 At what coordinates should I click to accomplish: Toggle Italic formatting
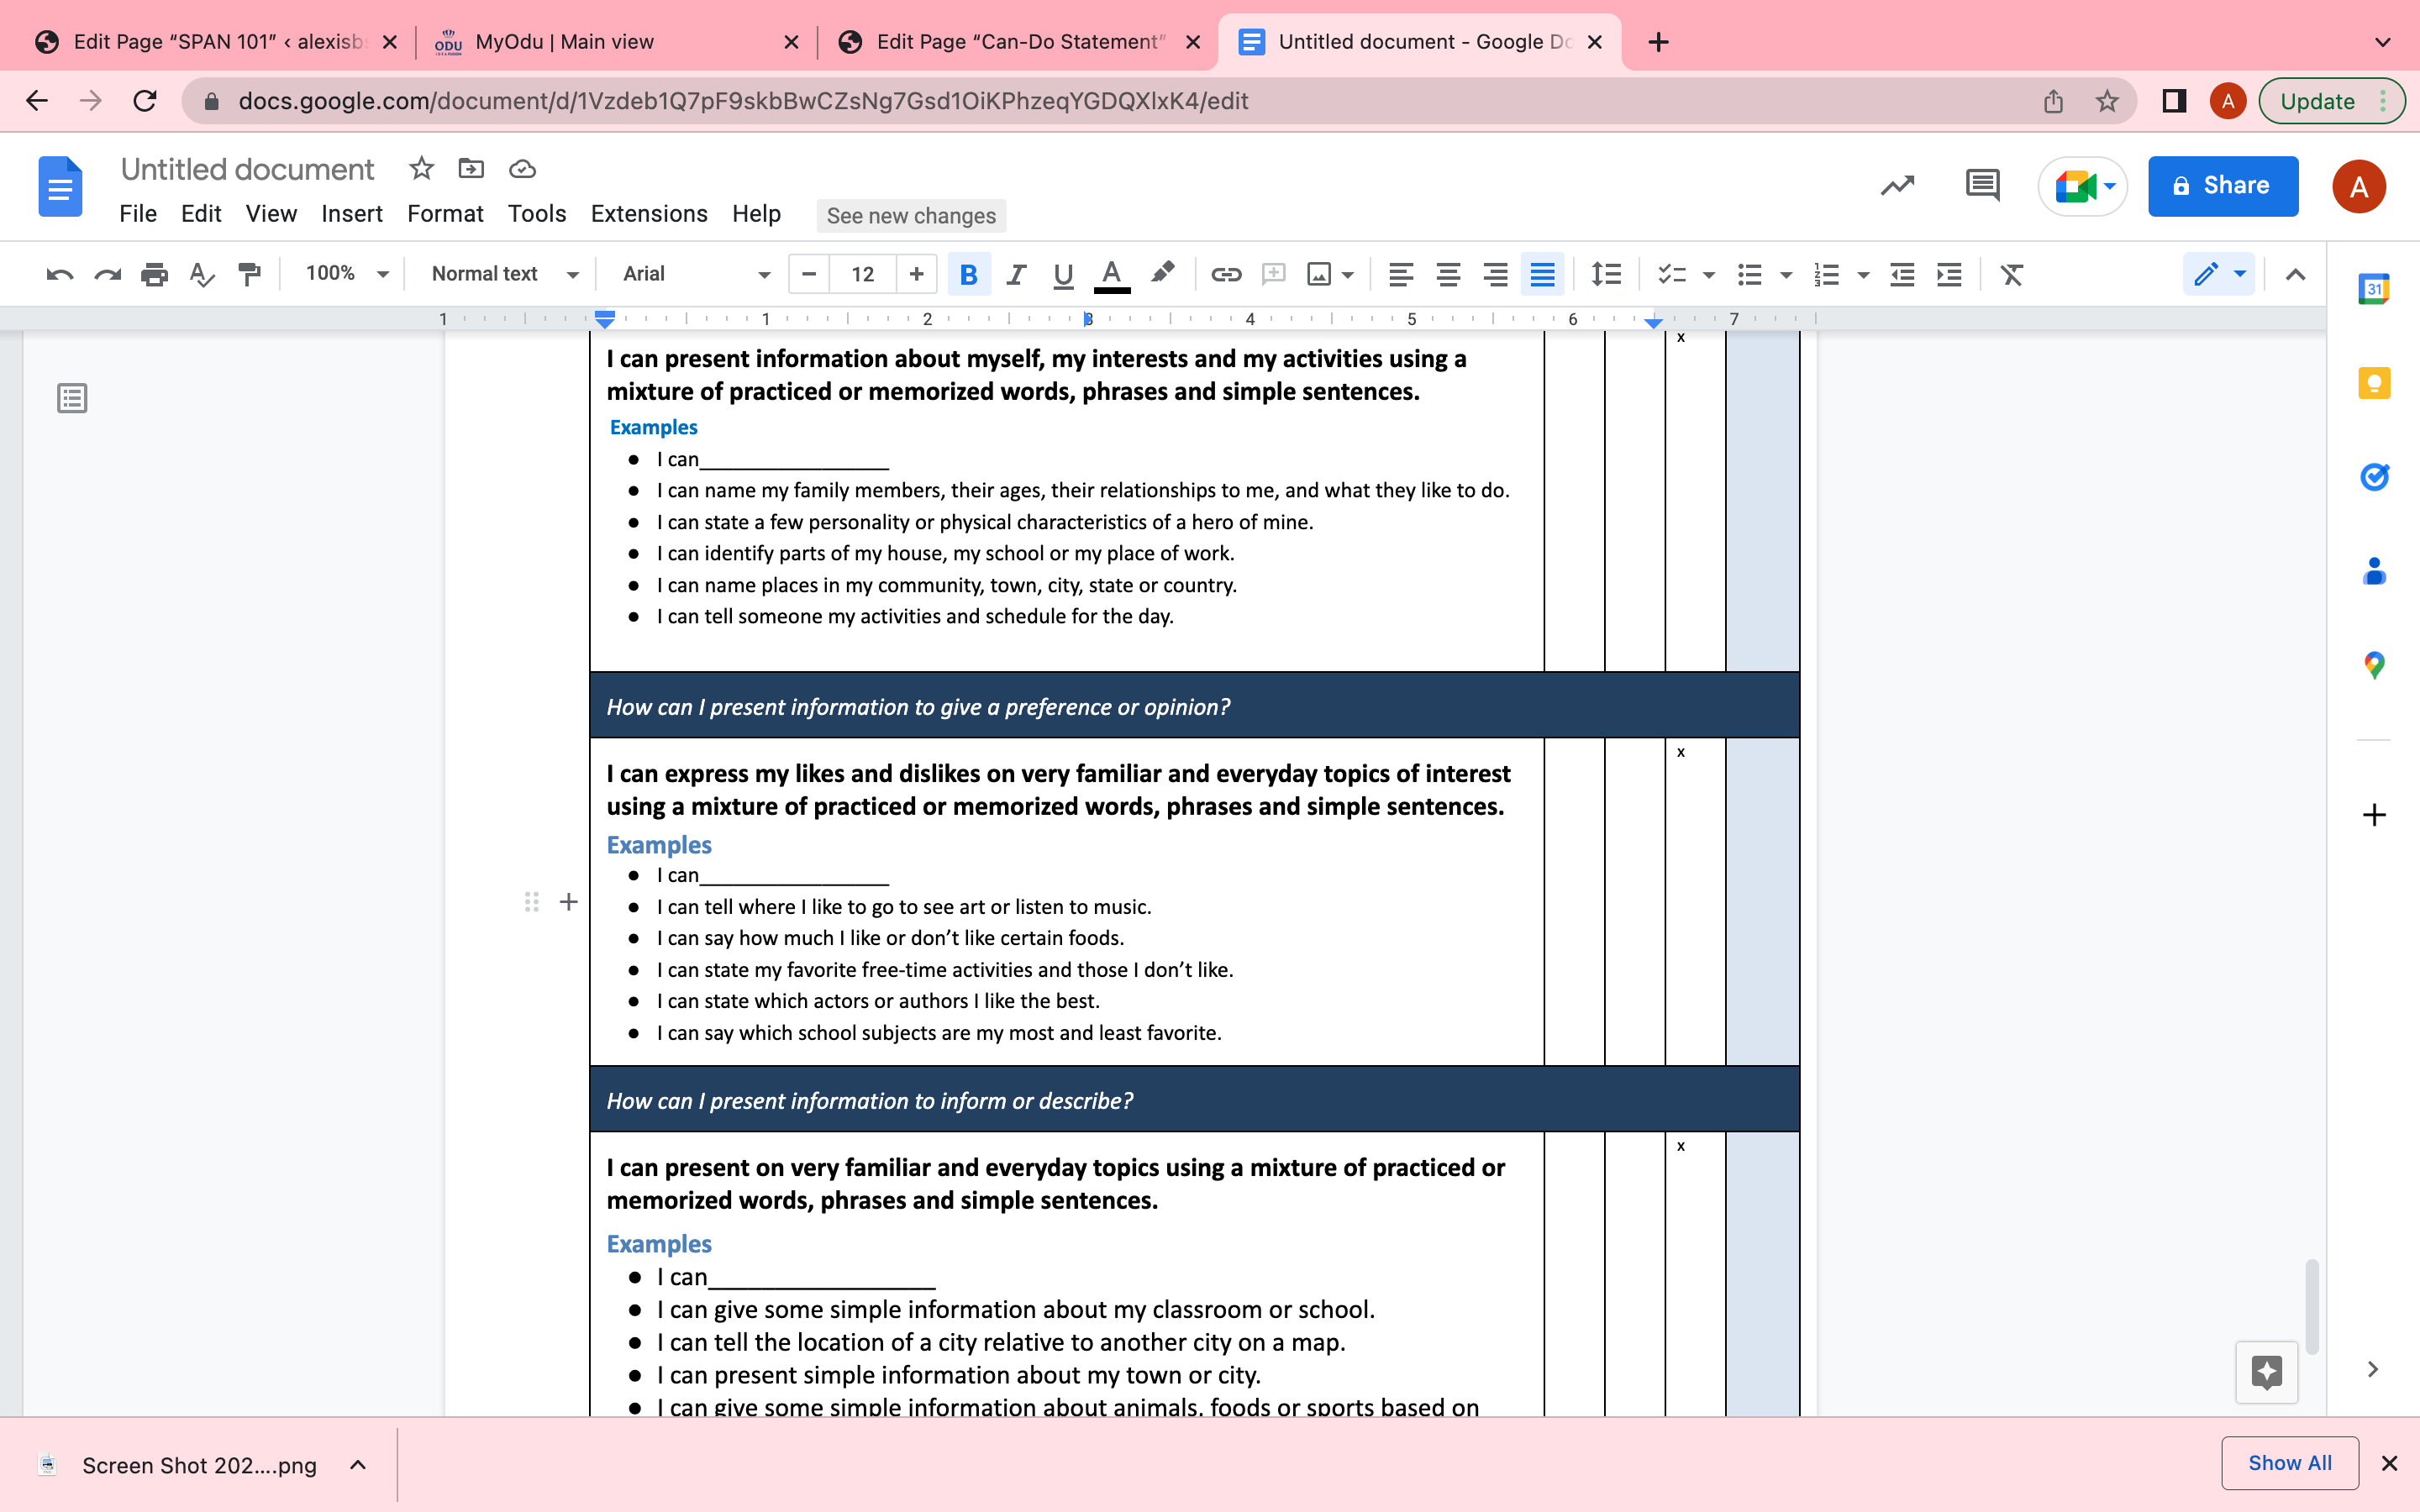(x=1016, y=274)
